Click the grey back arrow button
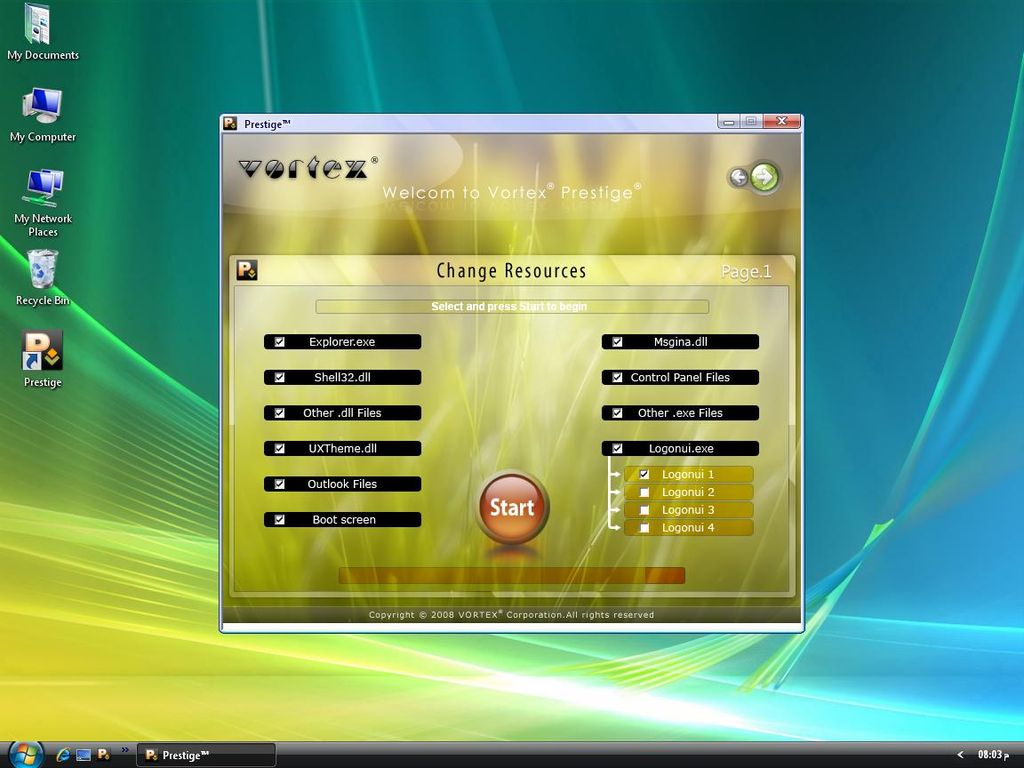This screenshot has height=768, width=1024. tap(738, 177)
